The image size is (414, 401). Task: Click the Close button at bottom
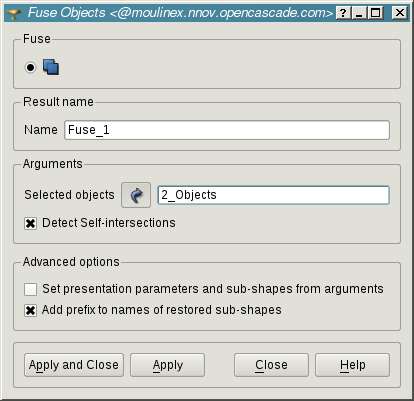pyautogui.click(x=271, y=365)
